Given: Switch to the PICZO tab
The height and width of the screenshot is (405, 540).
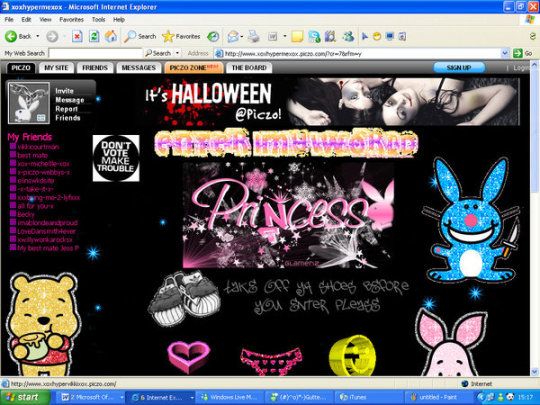Looking at the screenshot, I should coord(21,68).
